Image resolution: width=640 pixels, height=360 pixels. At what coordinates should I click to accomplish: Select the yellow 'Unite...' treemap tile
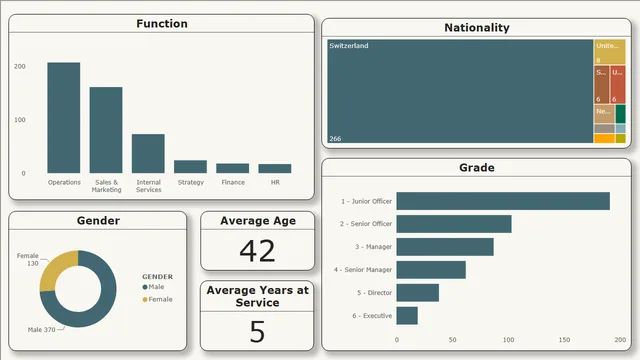point(609,52)
